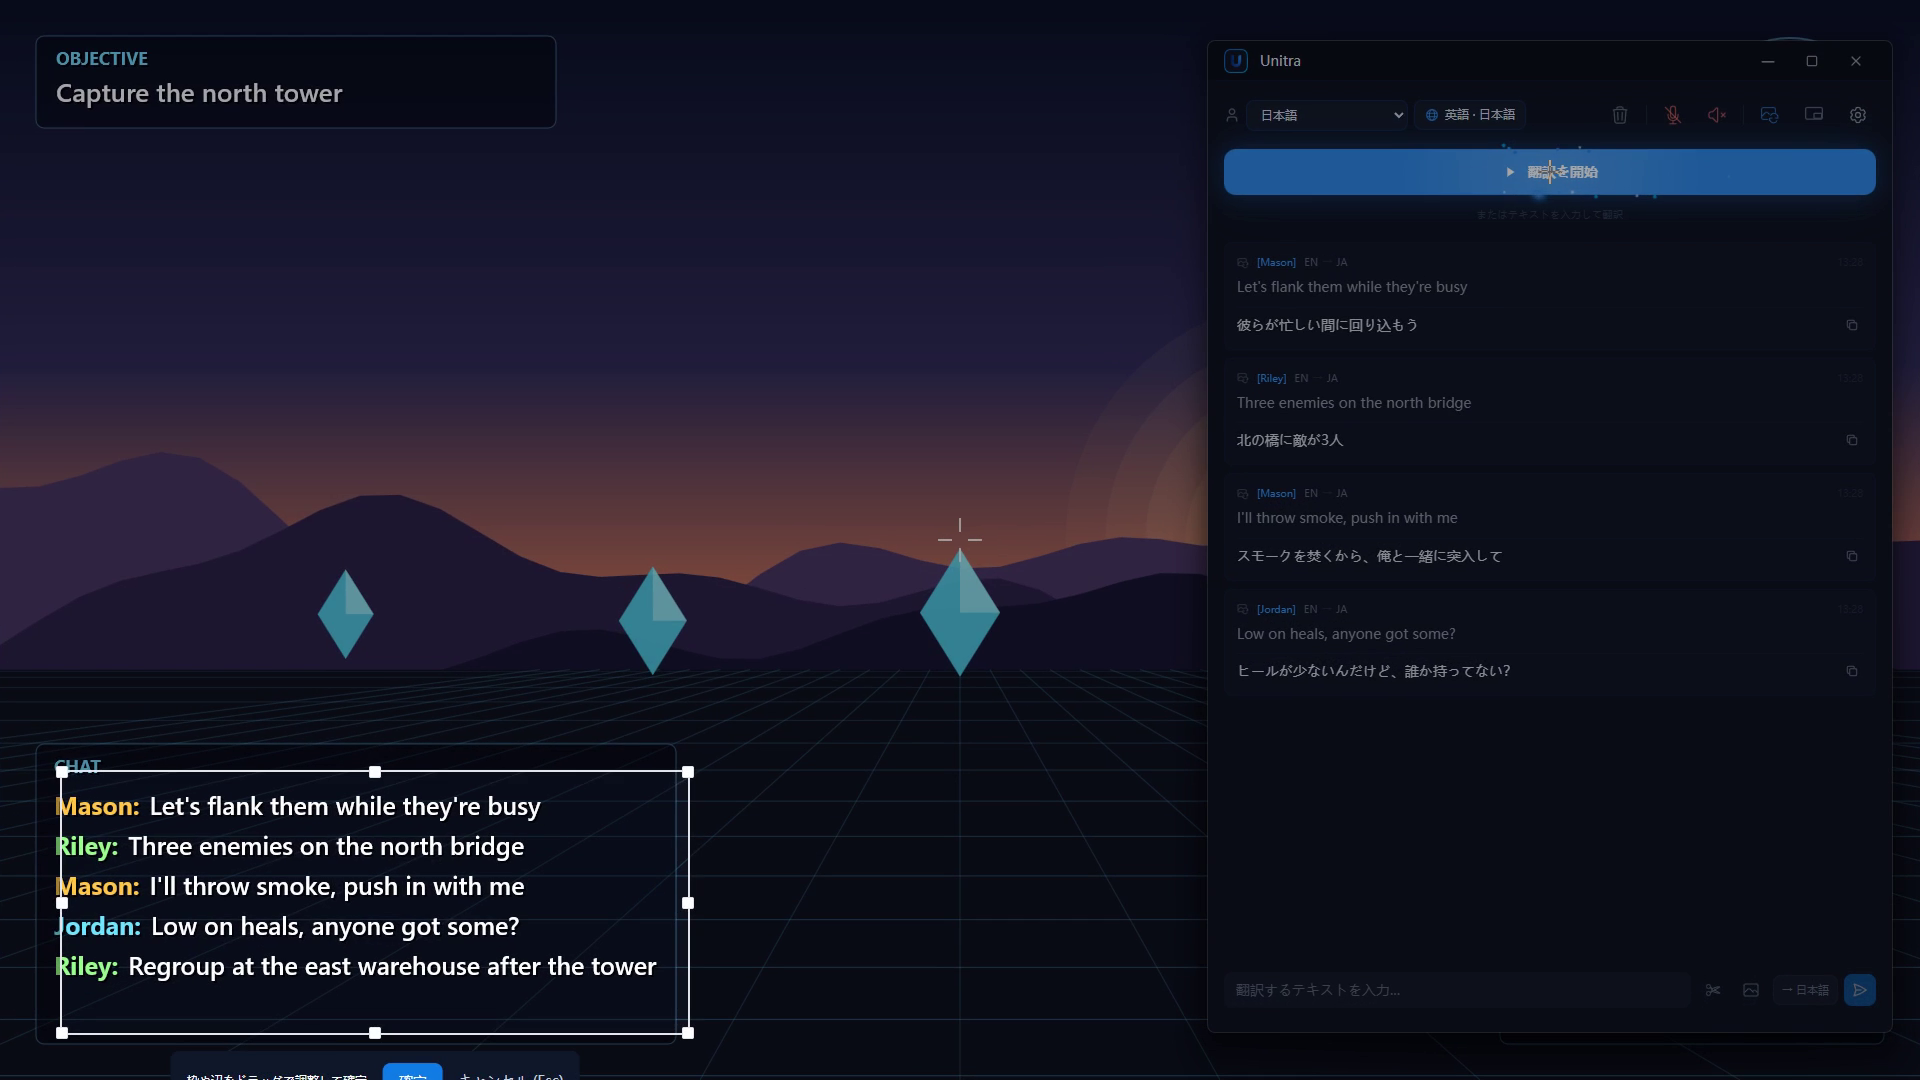Open the 日本語 language dropdown
The image size is (1920, 1080).
click(x=1327, y=115)
